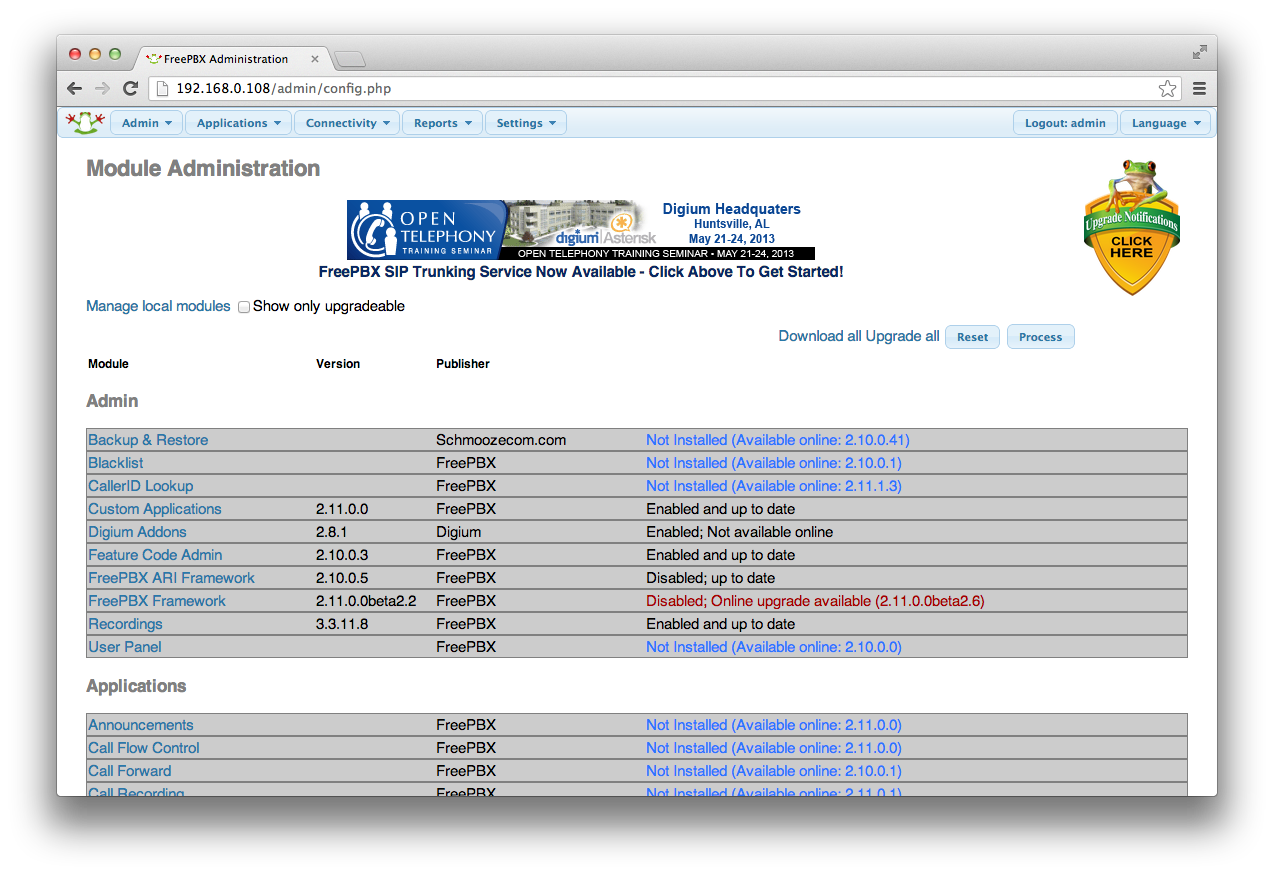This screenshot has height=875, width=1274.
Task: Click the address bar URL field
Action: pyautogui.click(x=665, y=88)
